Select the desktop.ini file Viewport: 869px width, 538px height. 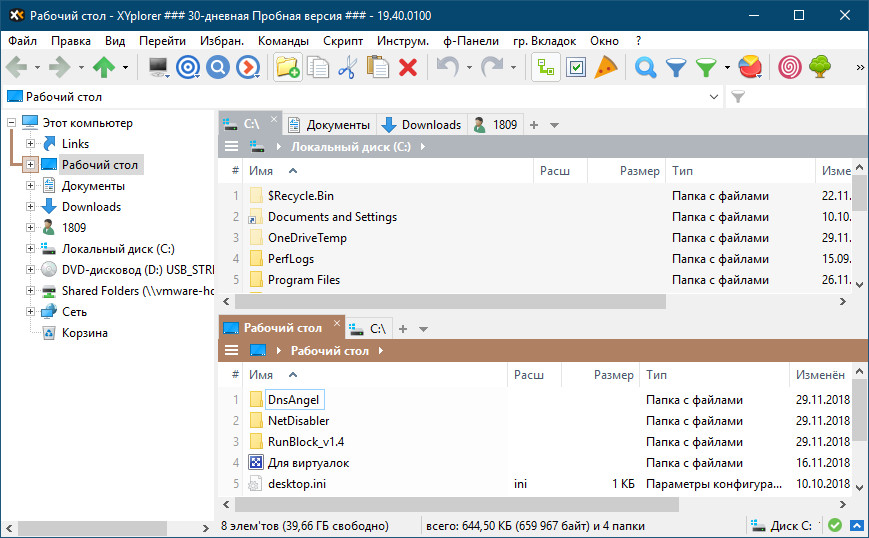(x=297, y=484)
